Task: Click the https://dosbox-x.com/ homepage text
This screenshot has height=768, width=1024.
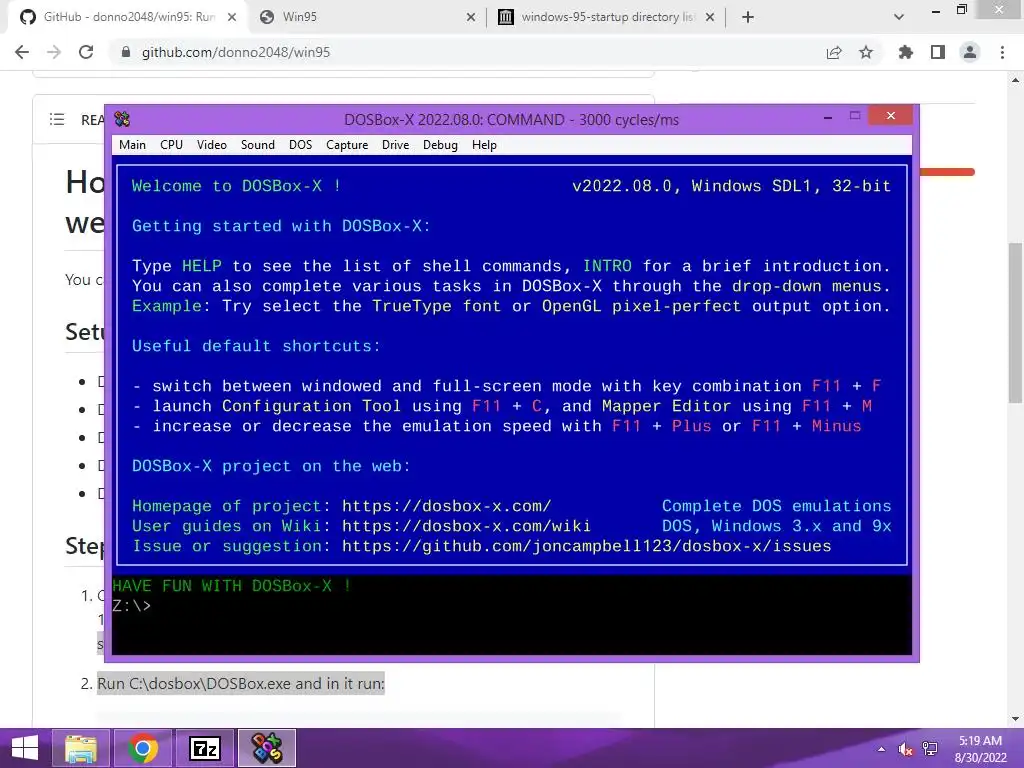Action: tap(447, 506)
